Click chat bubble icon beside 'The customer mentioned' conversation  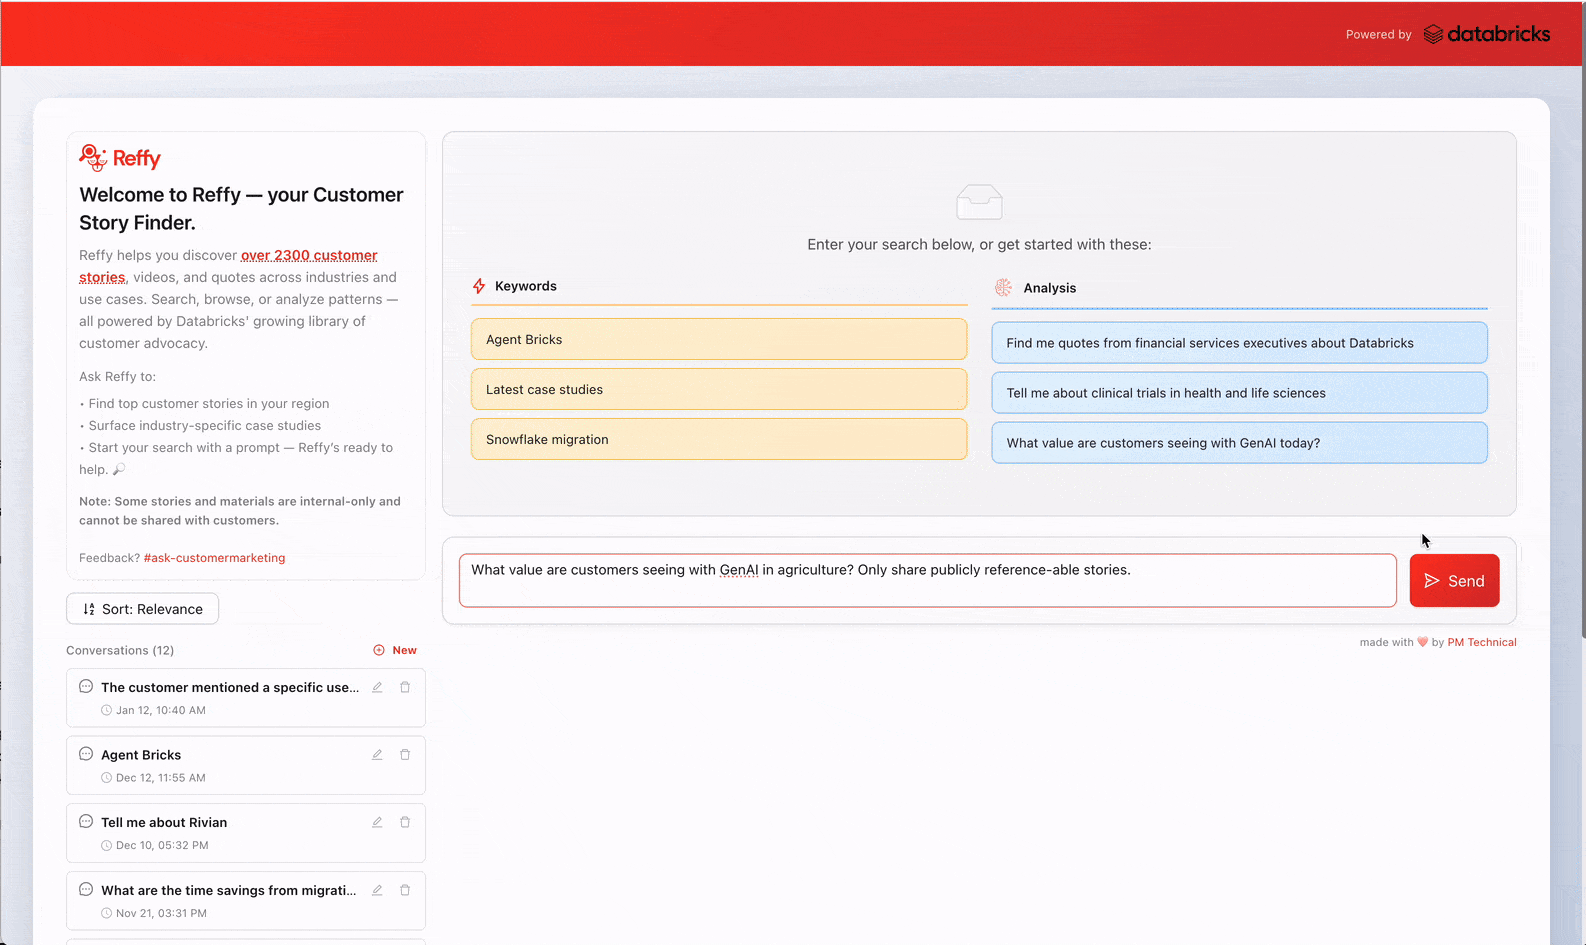[86, 686]
